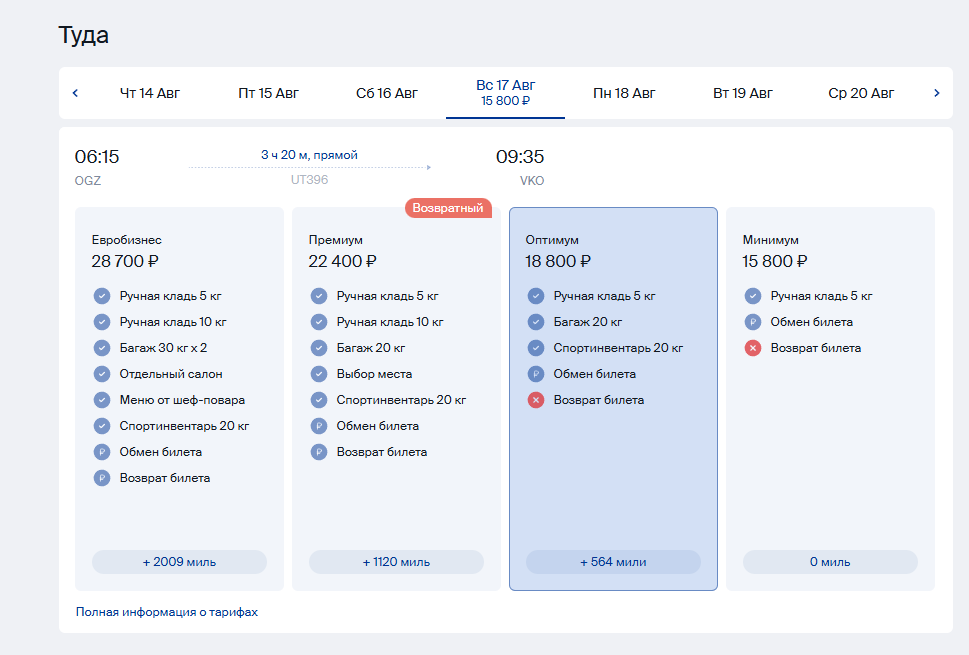This screenshot has width=969, height=655.
Task: Click checkmark icon beside Выбор места
Action: 319,374
